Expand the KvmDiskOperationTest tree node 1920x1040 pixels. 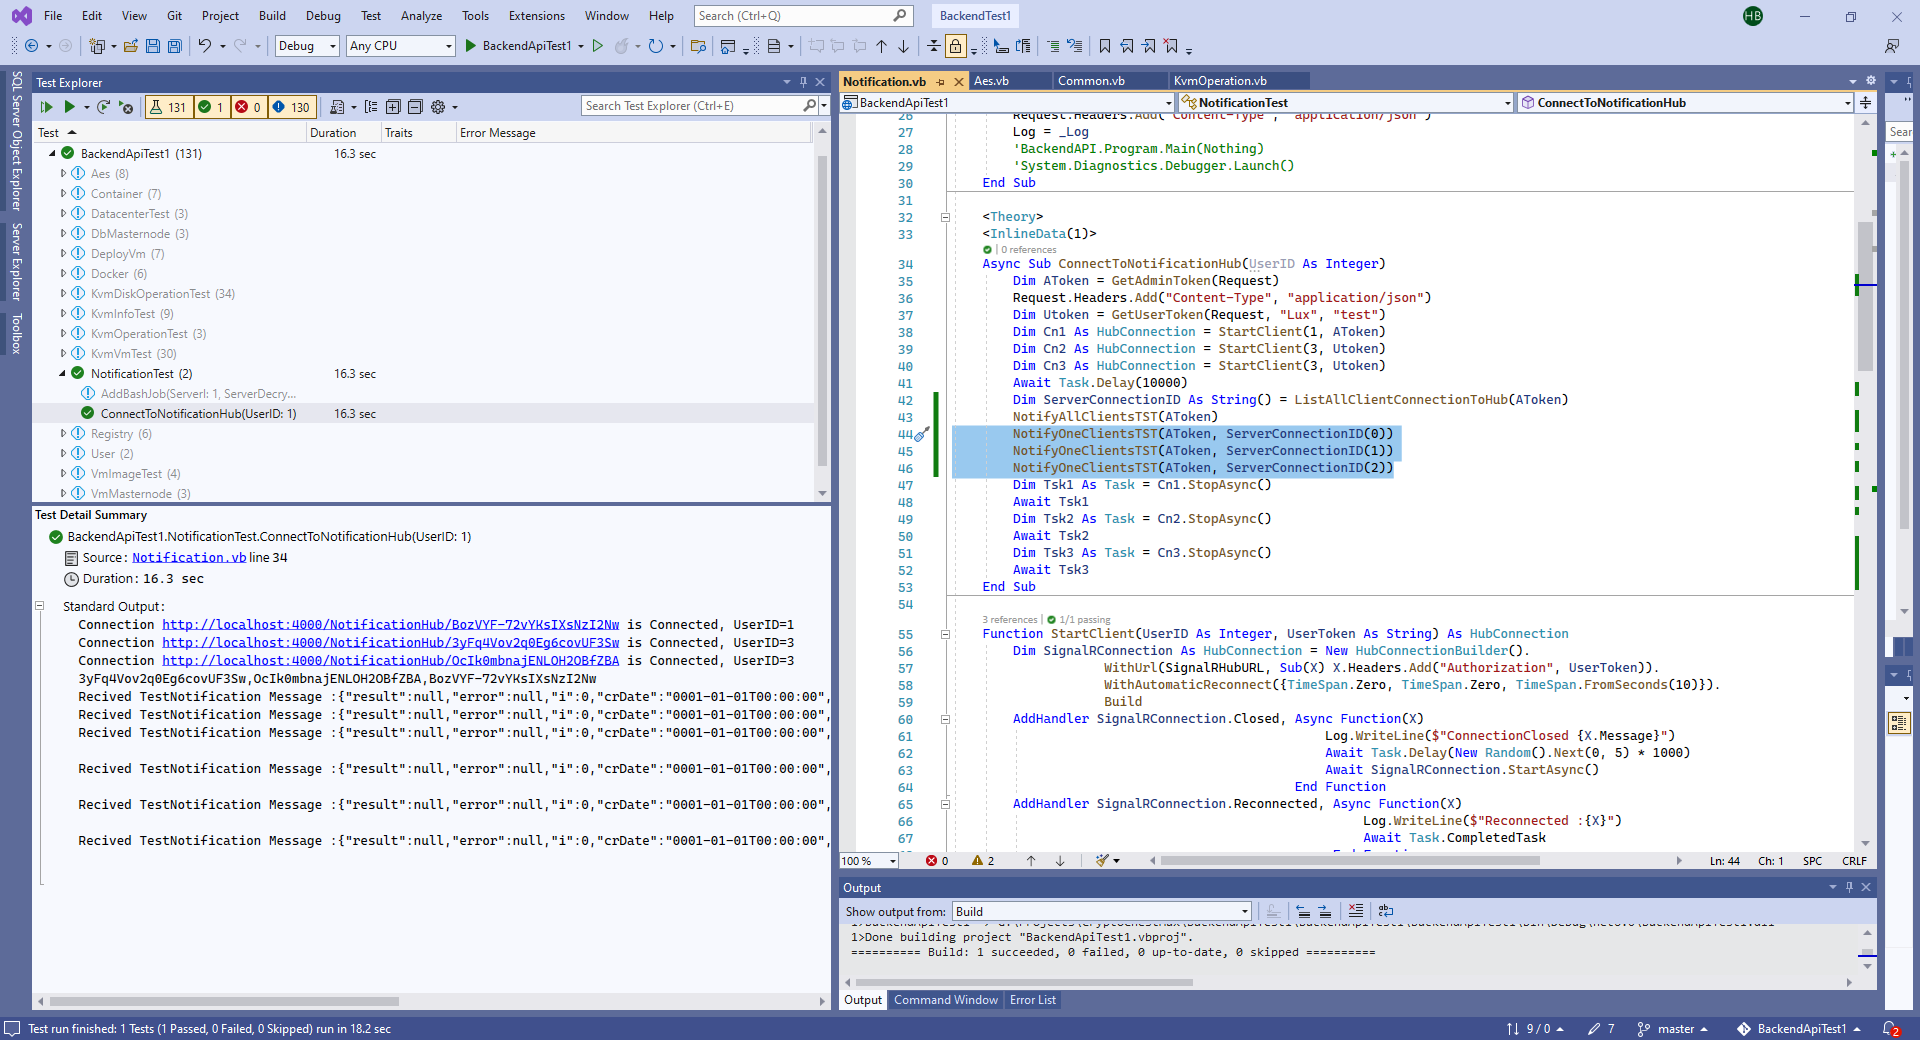coord(63,294)
